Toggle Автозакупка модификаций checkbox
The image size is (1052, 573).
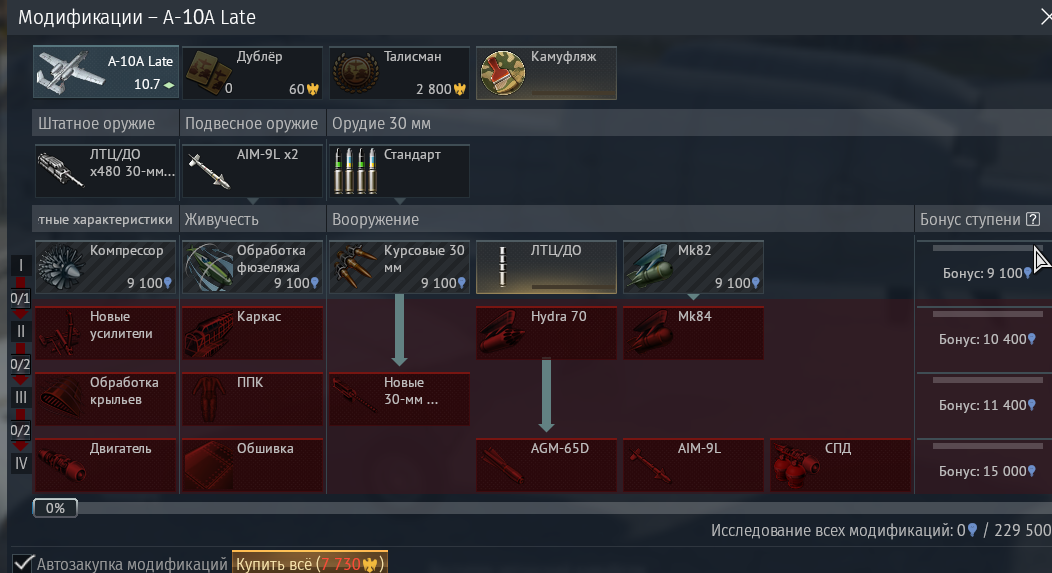tap(23, 564)
